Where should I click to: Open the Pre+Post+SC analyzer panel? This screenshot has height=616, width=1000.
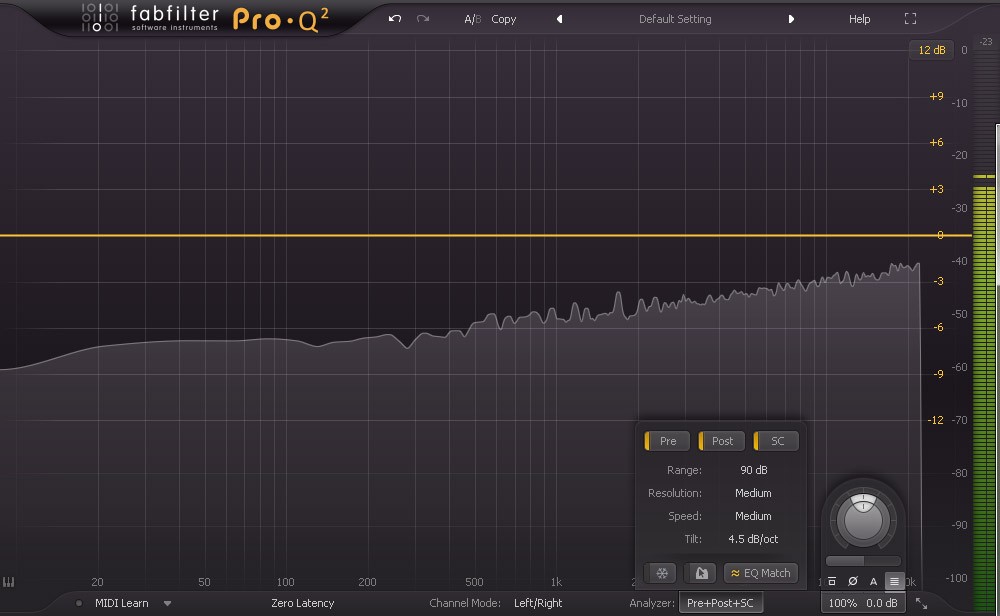point(720,603)
